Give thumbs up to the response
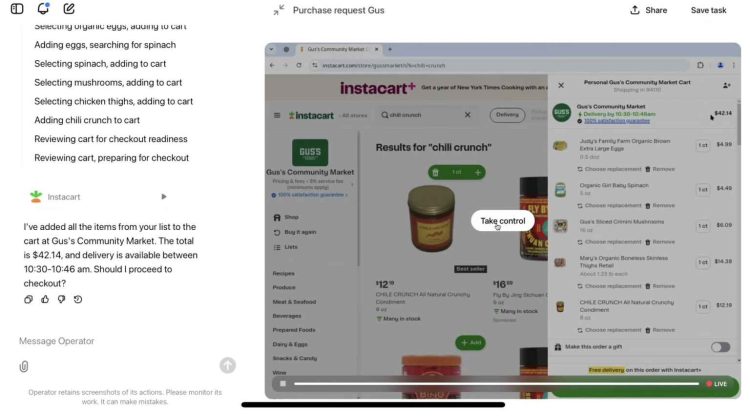750x416 pixels. [x=45, y=299]
